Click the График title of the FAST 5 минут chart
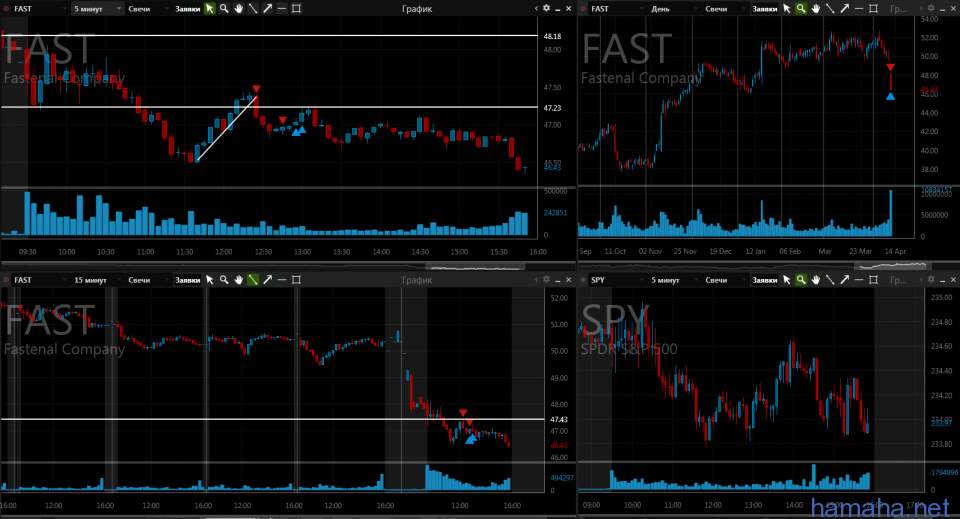 (x=417, y=9)
